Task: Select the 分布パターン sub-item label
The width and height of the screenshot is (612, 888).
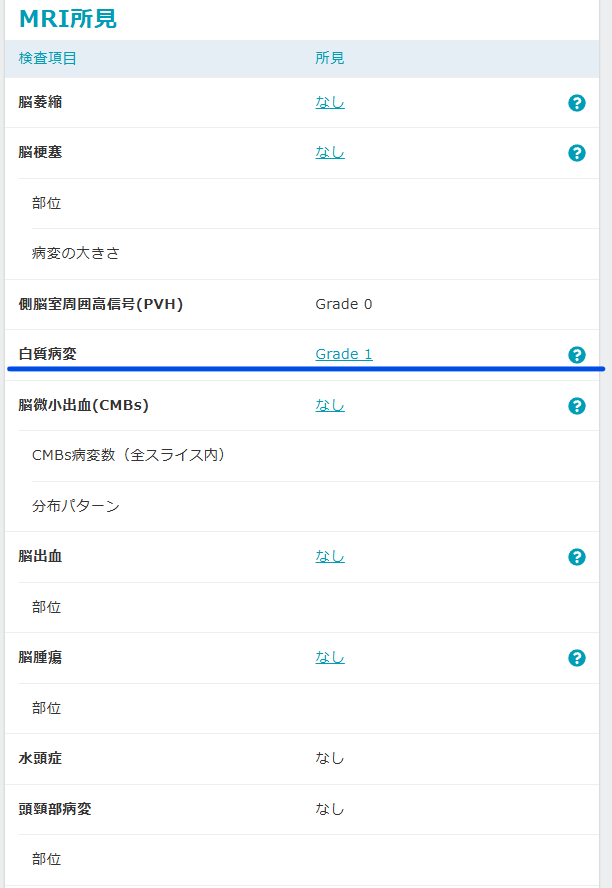Action: point(76,506)
